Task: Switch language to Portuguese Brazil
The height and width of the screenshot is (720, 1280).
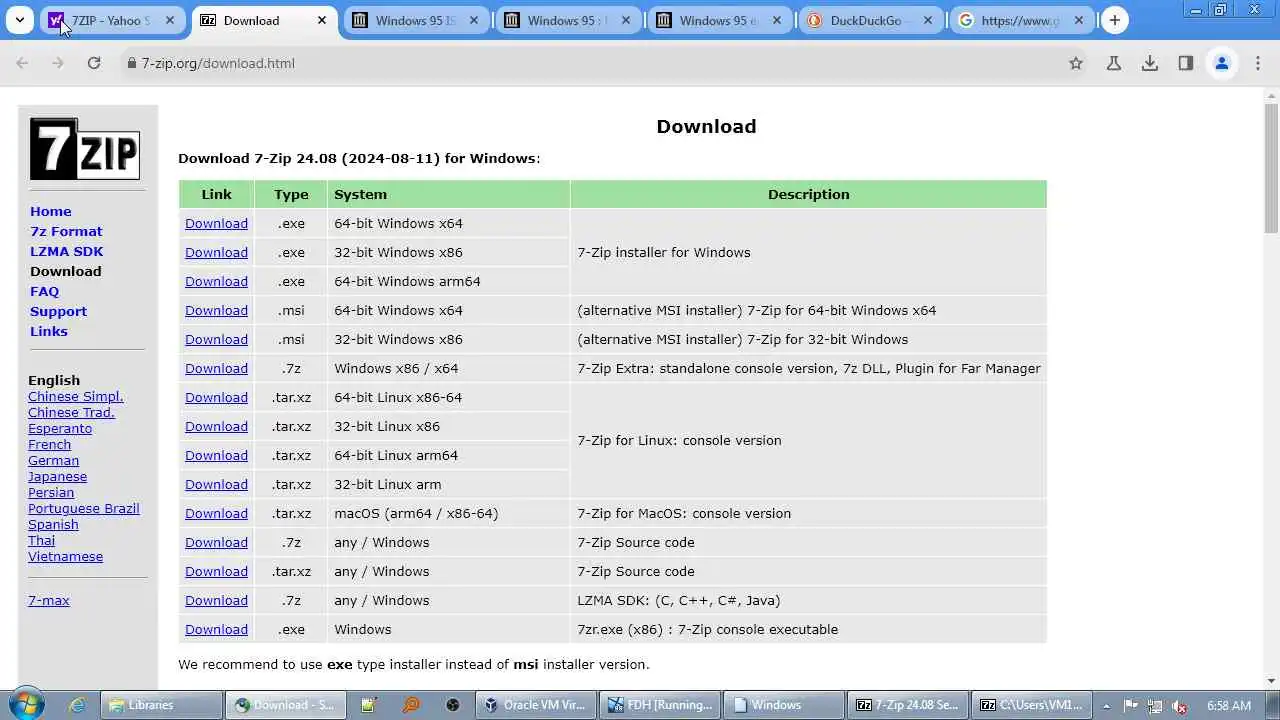Action: [83, 508]
